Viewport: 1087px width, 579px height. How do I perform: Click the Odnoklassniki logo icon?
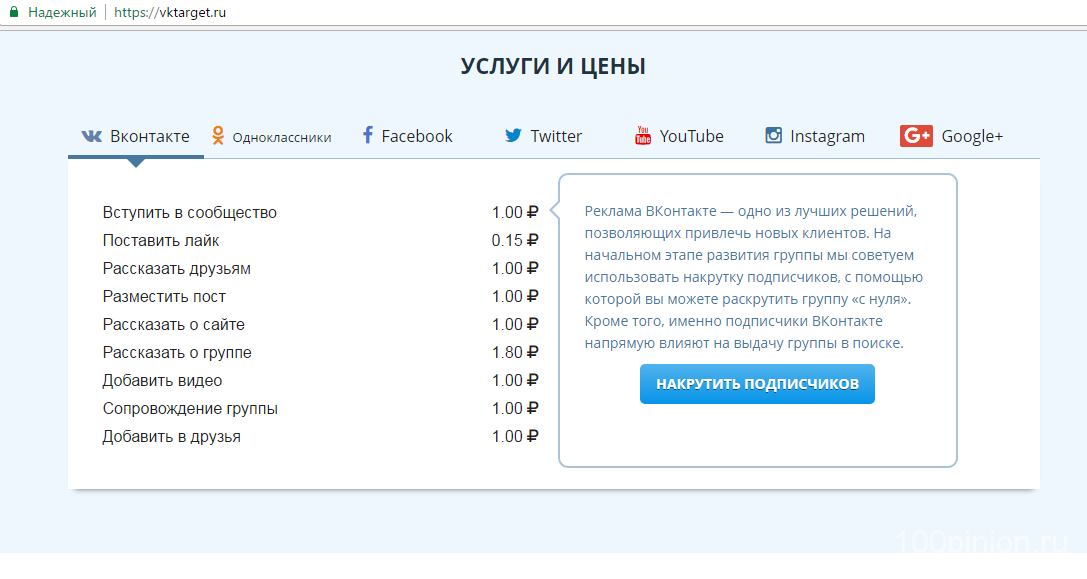(x=218, y=136)
